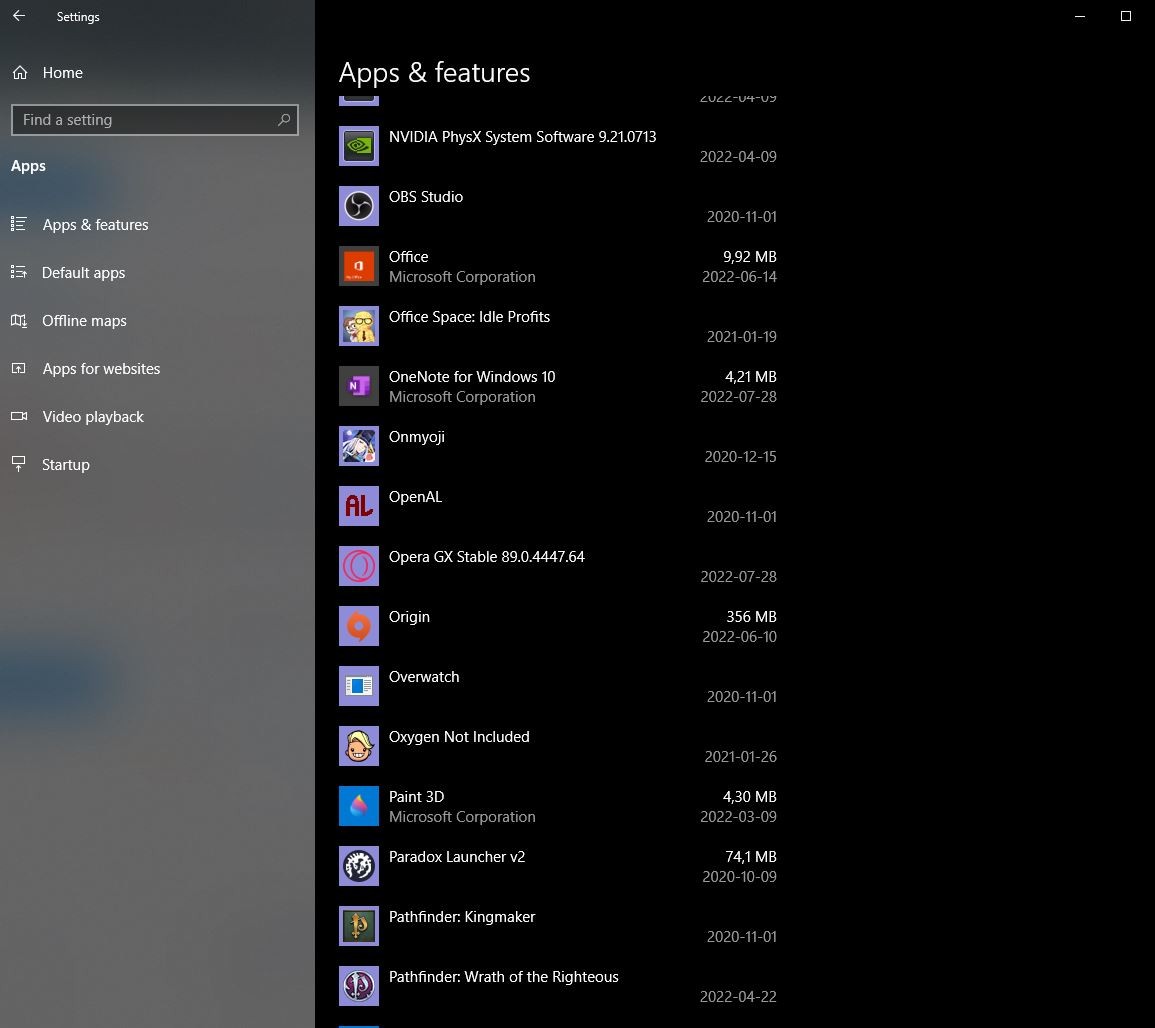Maximize the Settings window

coord(1126,16)
